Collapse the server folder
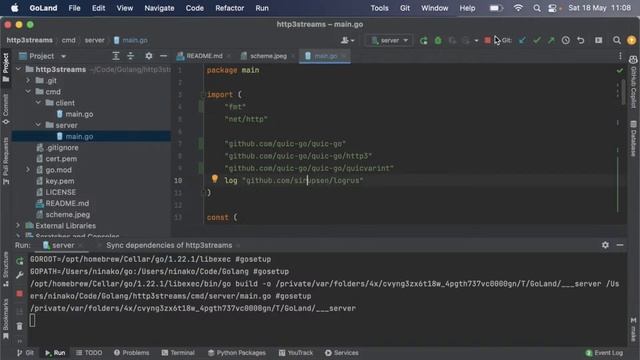 (x=38, y=125)
